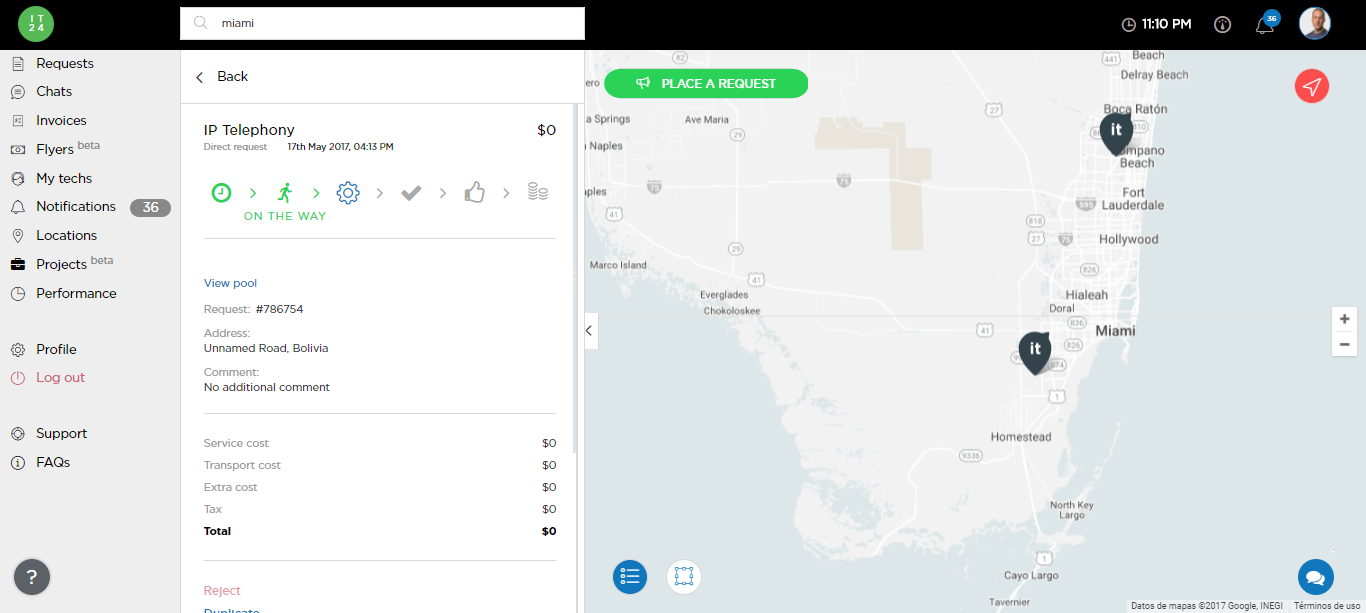Click the Invoices icon
Screen dimensions: 1366x613
[x=17, y=120]
